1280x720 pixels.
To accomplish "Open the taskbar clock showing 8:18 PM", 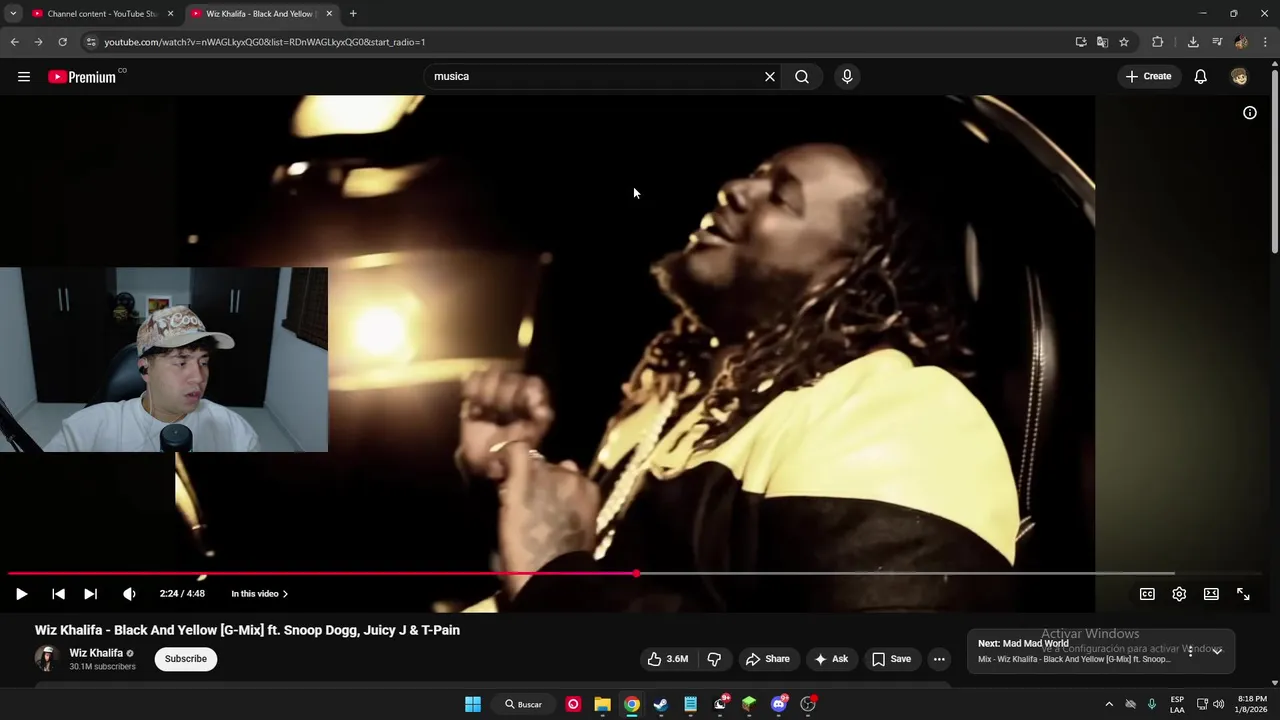I will tap(1252, 704).
